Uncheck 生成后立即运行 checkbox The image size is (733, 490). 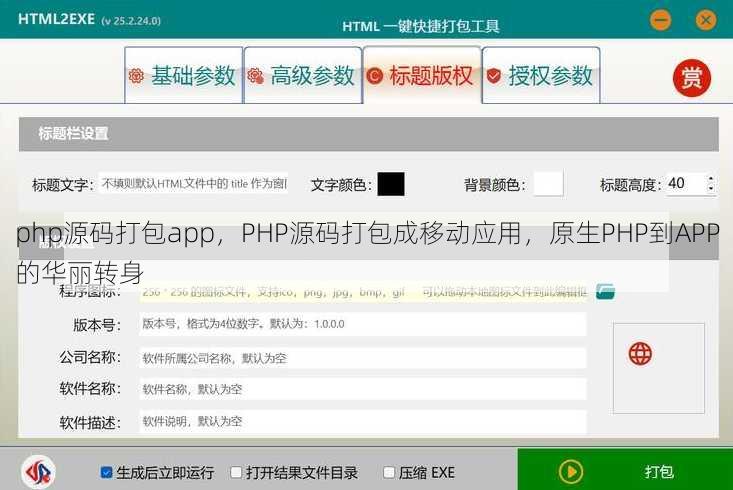pyautogui.click(x=107, y=472)
